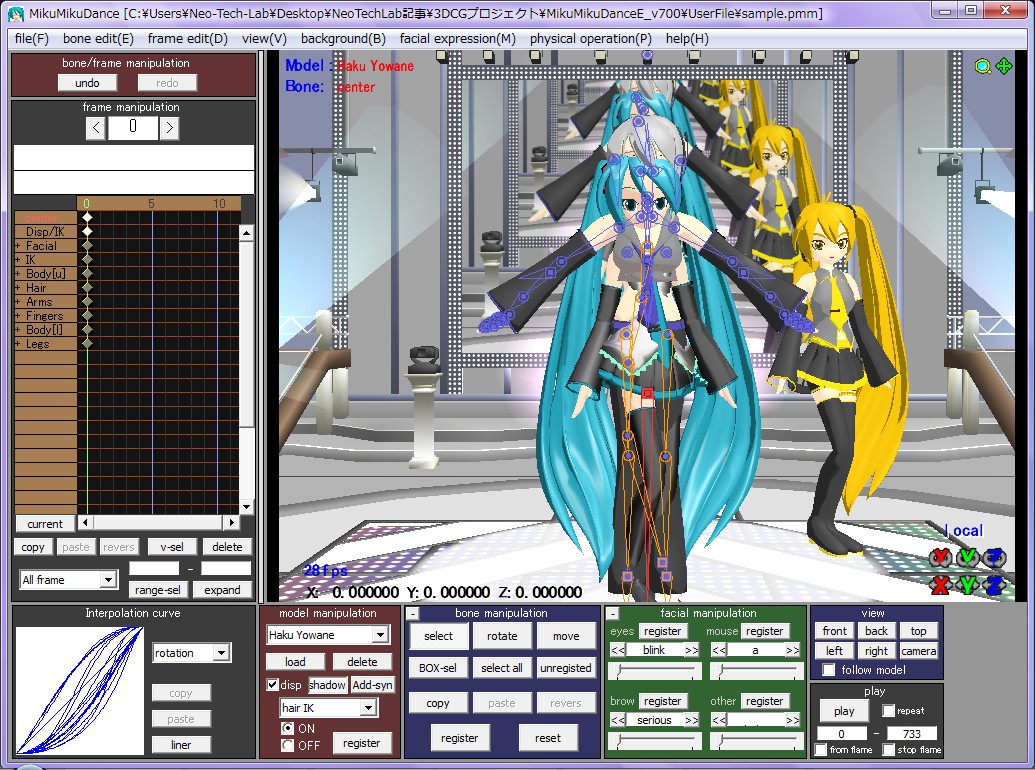Toggle the disp checkbox for the model
The width and height of the screenshot is (1035, 770).
(272, 684)
